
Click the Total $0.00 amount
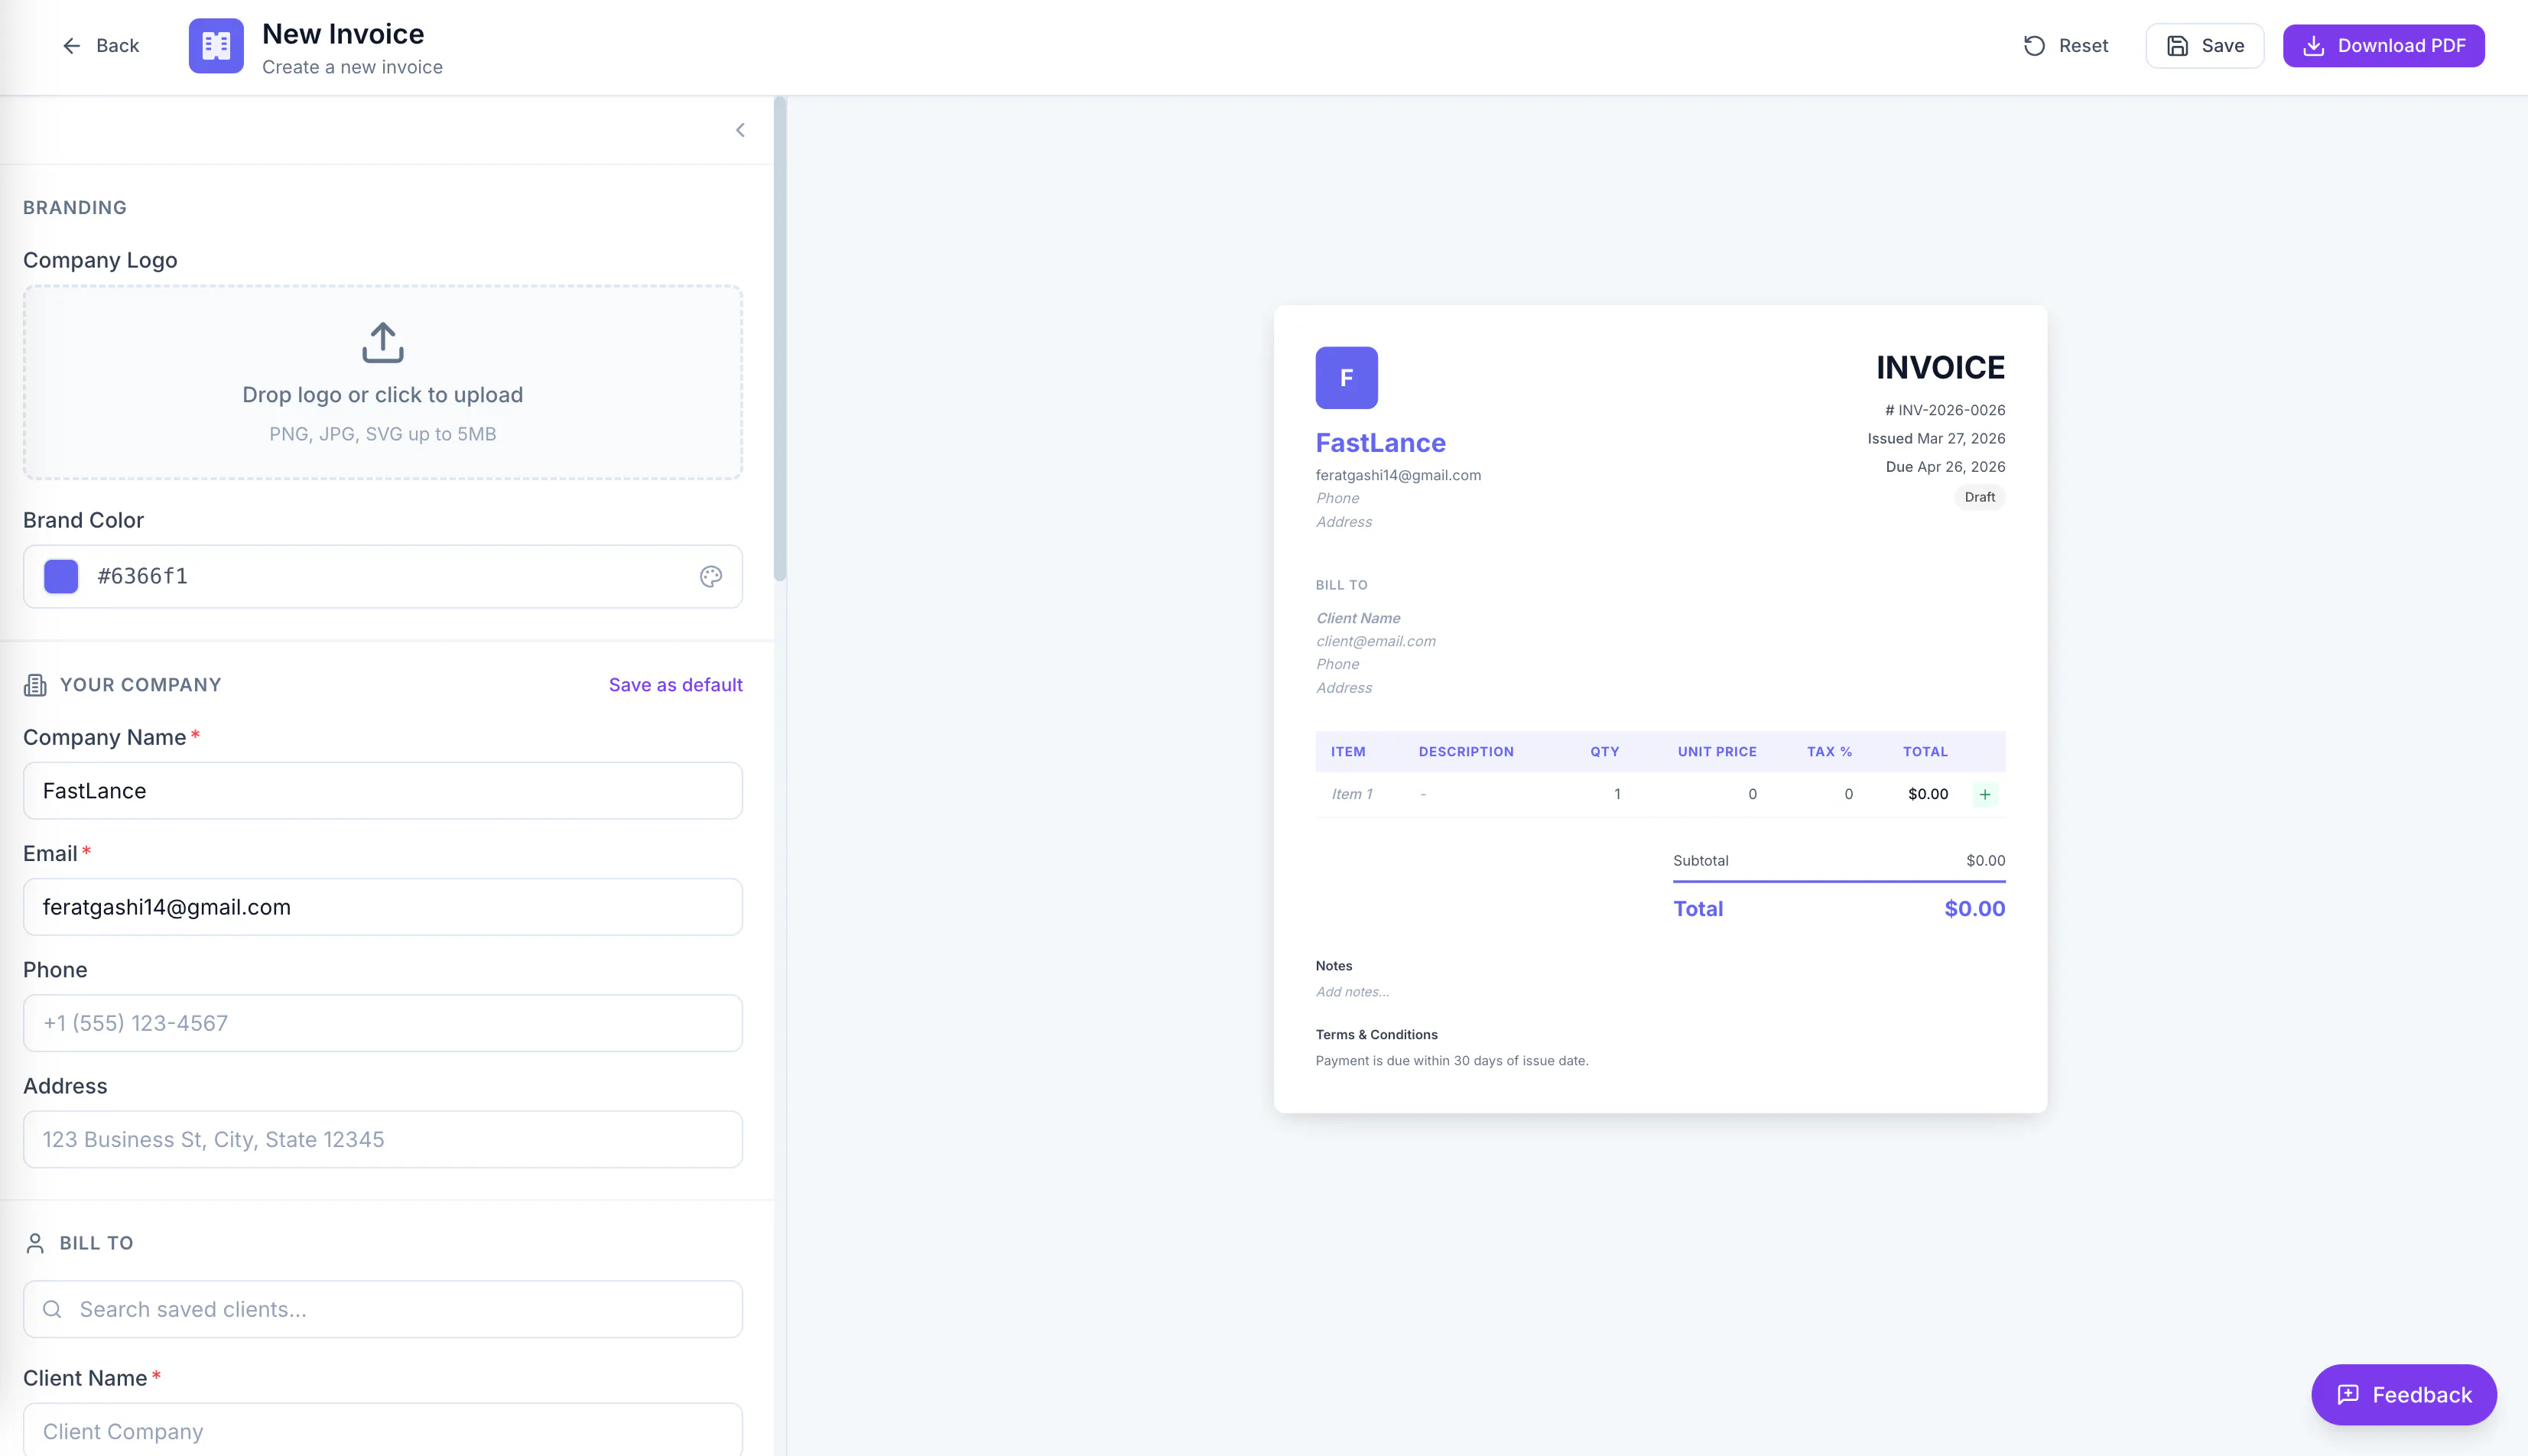1974,908
